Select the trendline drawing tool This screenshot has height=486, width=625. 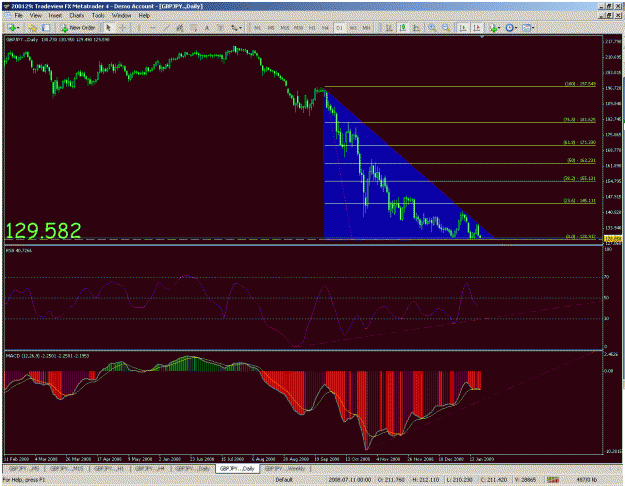(166, 28)
